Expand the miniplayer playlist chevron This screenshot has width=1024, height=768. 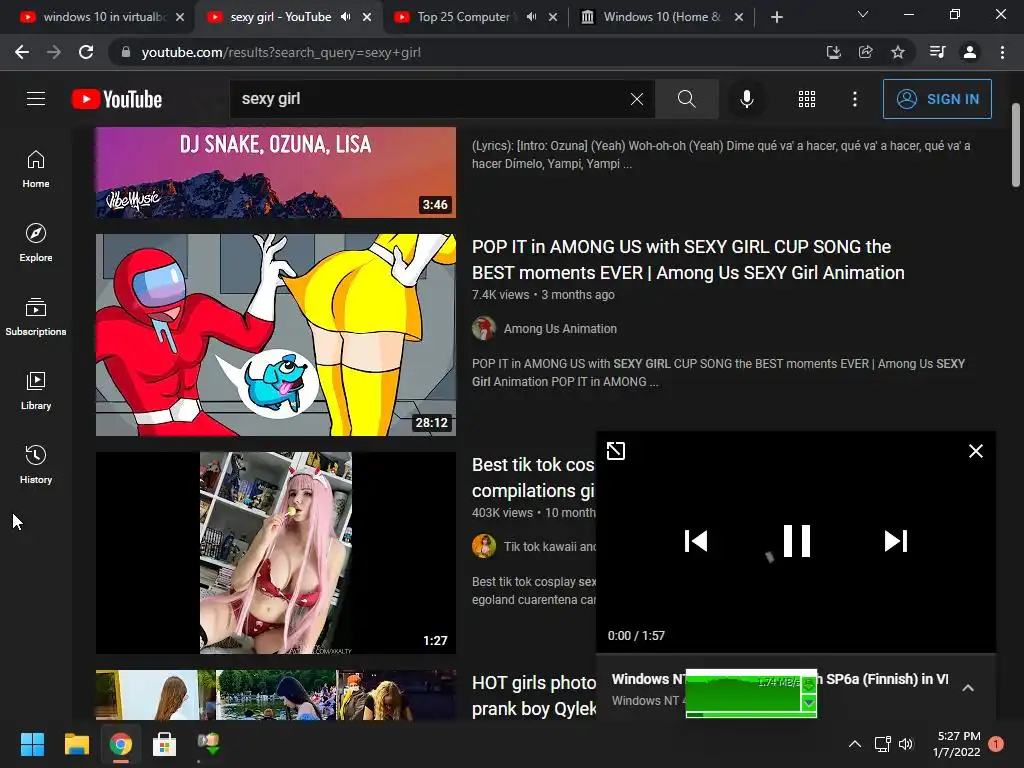pos(968,688)
